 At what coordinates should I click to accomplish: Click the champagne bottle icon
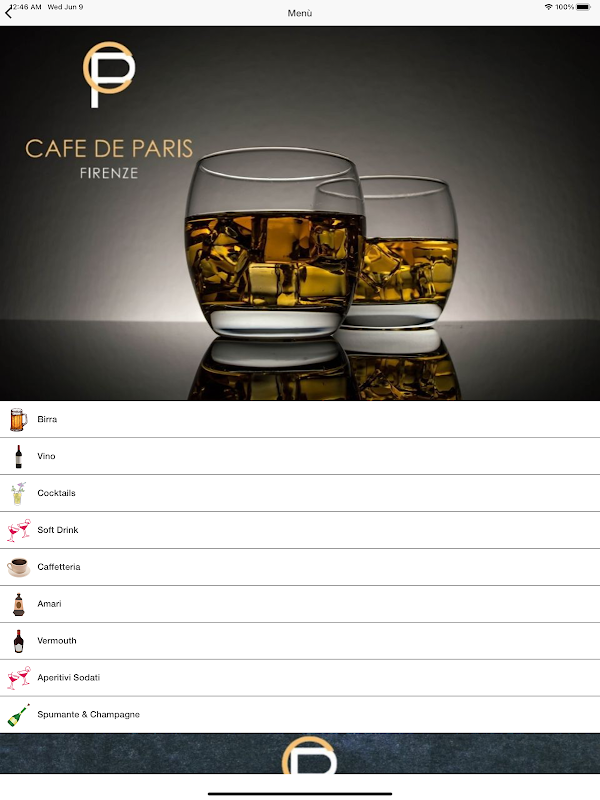pos(18,715)
